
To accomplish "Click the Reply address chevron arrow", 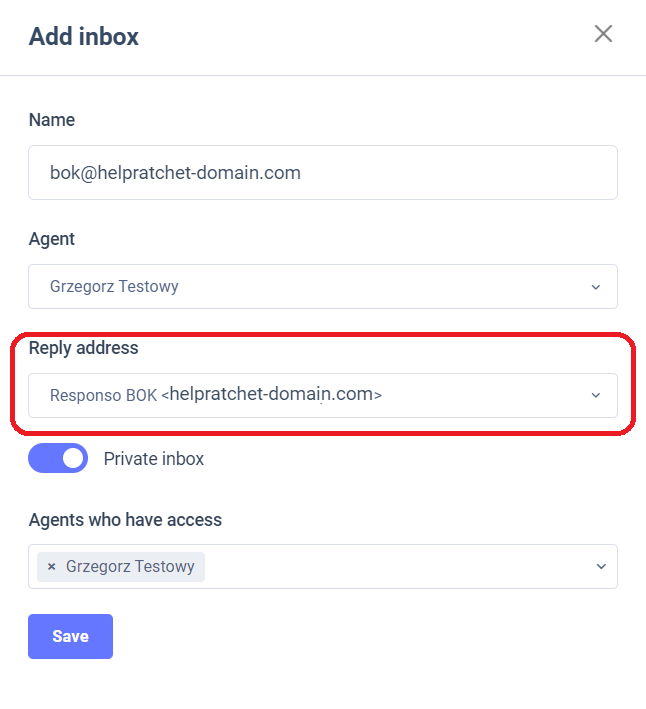I will 596,395.
